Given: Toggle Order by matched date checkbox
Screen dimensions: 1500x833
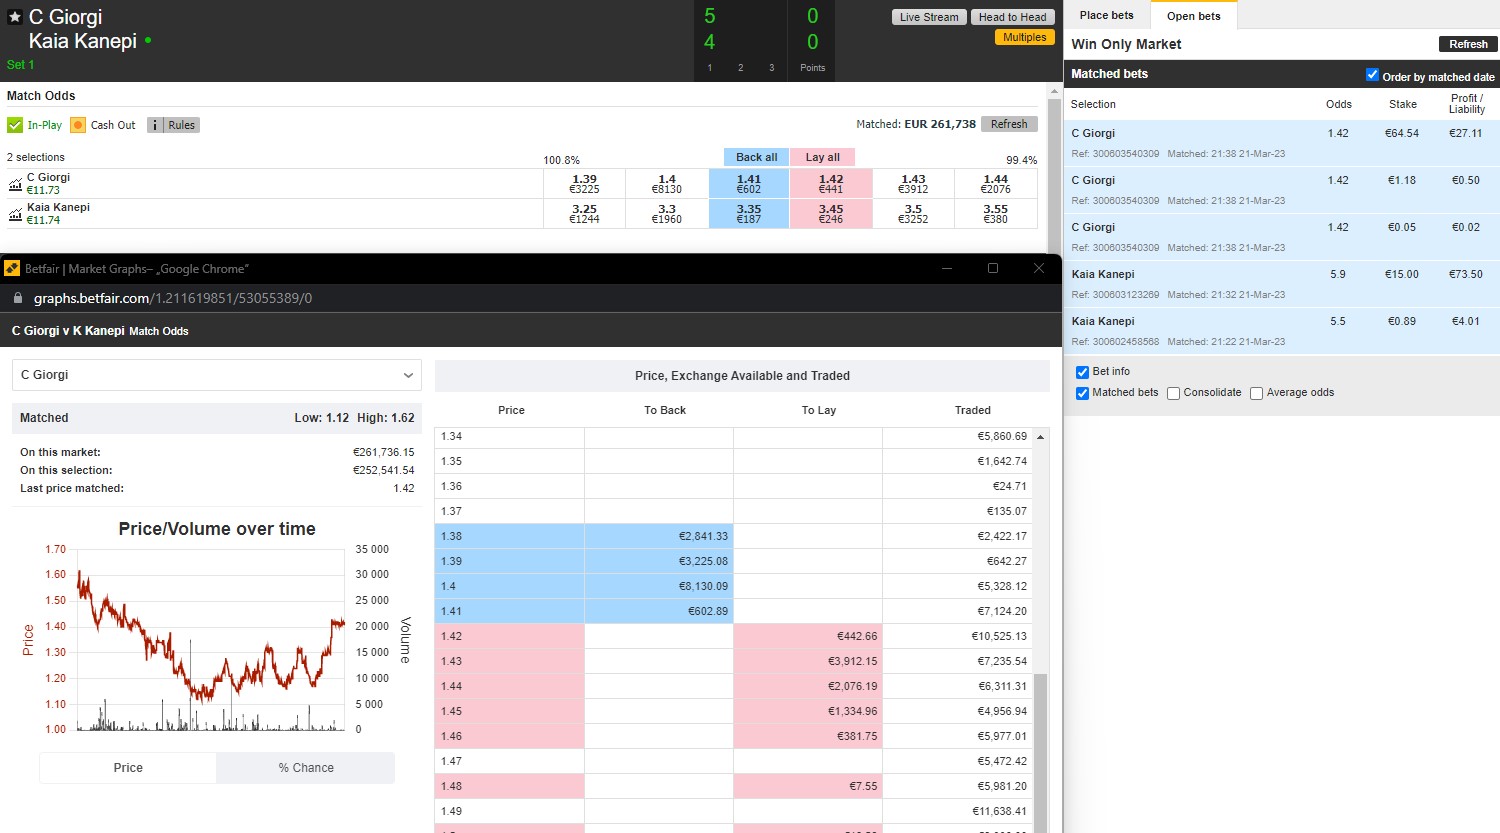Looking at the screenshot, I should click(1372, 75).
